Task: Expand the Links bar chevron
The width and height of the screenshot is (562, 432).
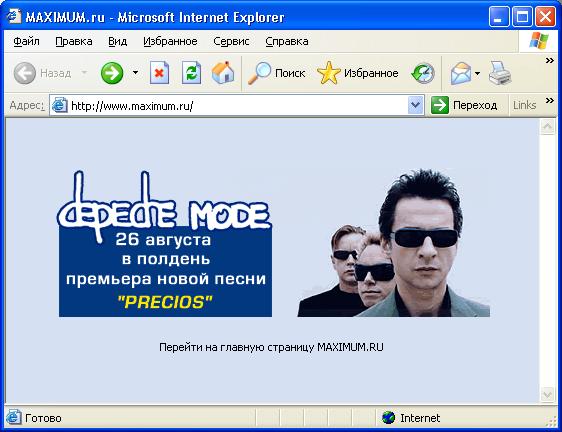Action: point(549,100)
